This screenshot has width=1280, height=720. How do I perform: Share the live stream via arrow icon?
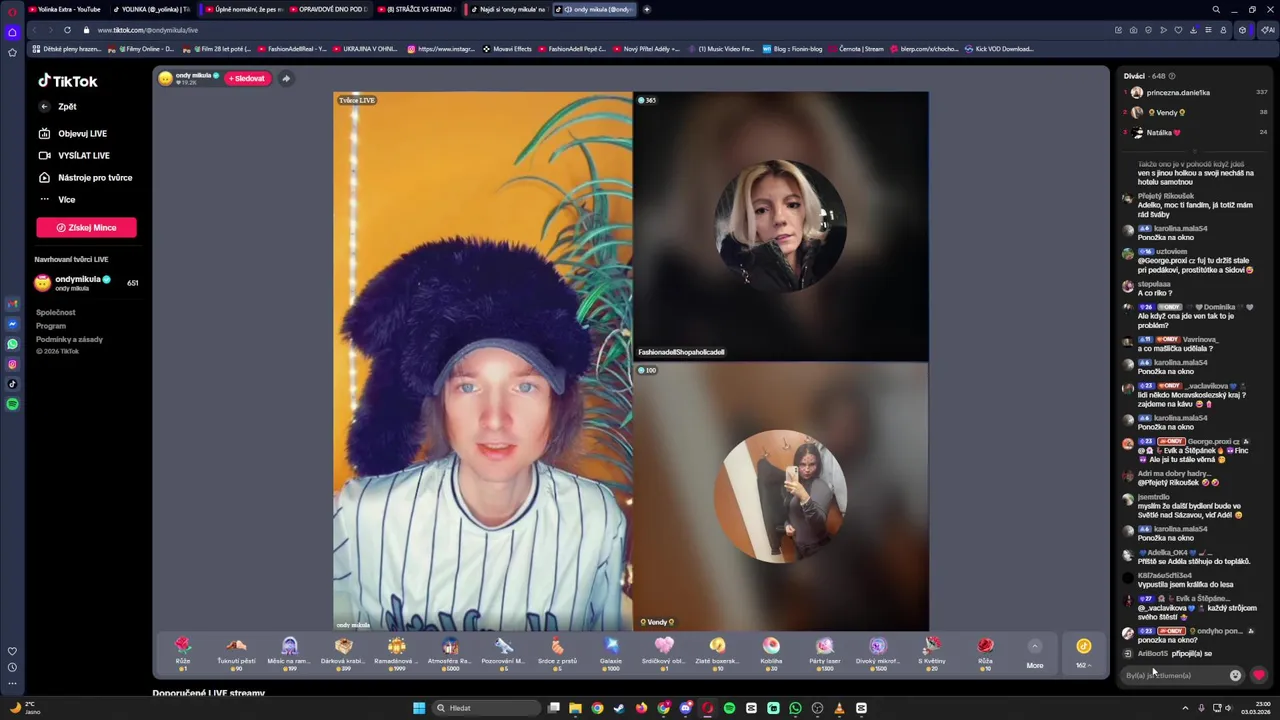(x=286, y=78)
